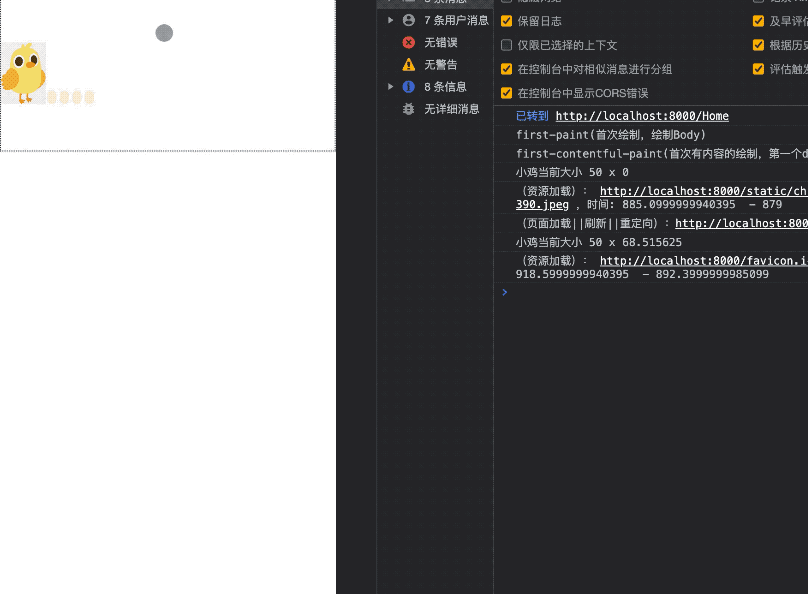Check the 仅限已选择的上下文 option
The image size is (808, 594).
point(507,45)
